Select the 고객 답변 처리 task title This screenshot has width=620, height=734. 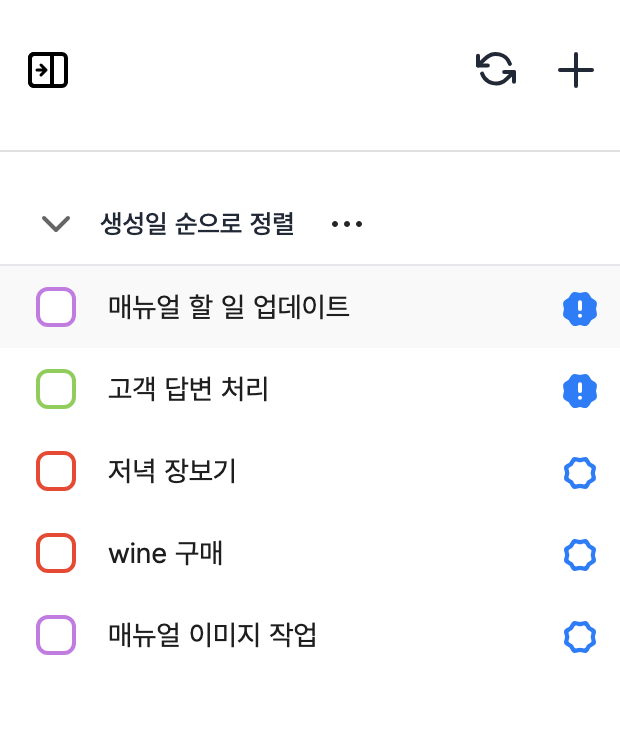(x=188, y=389)
